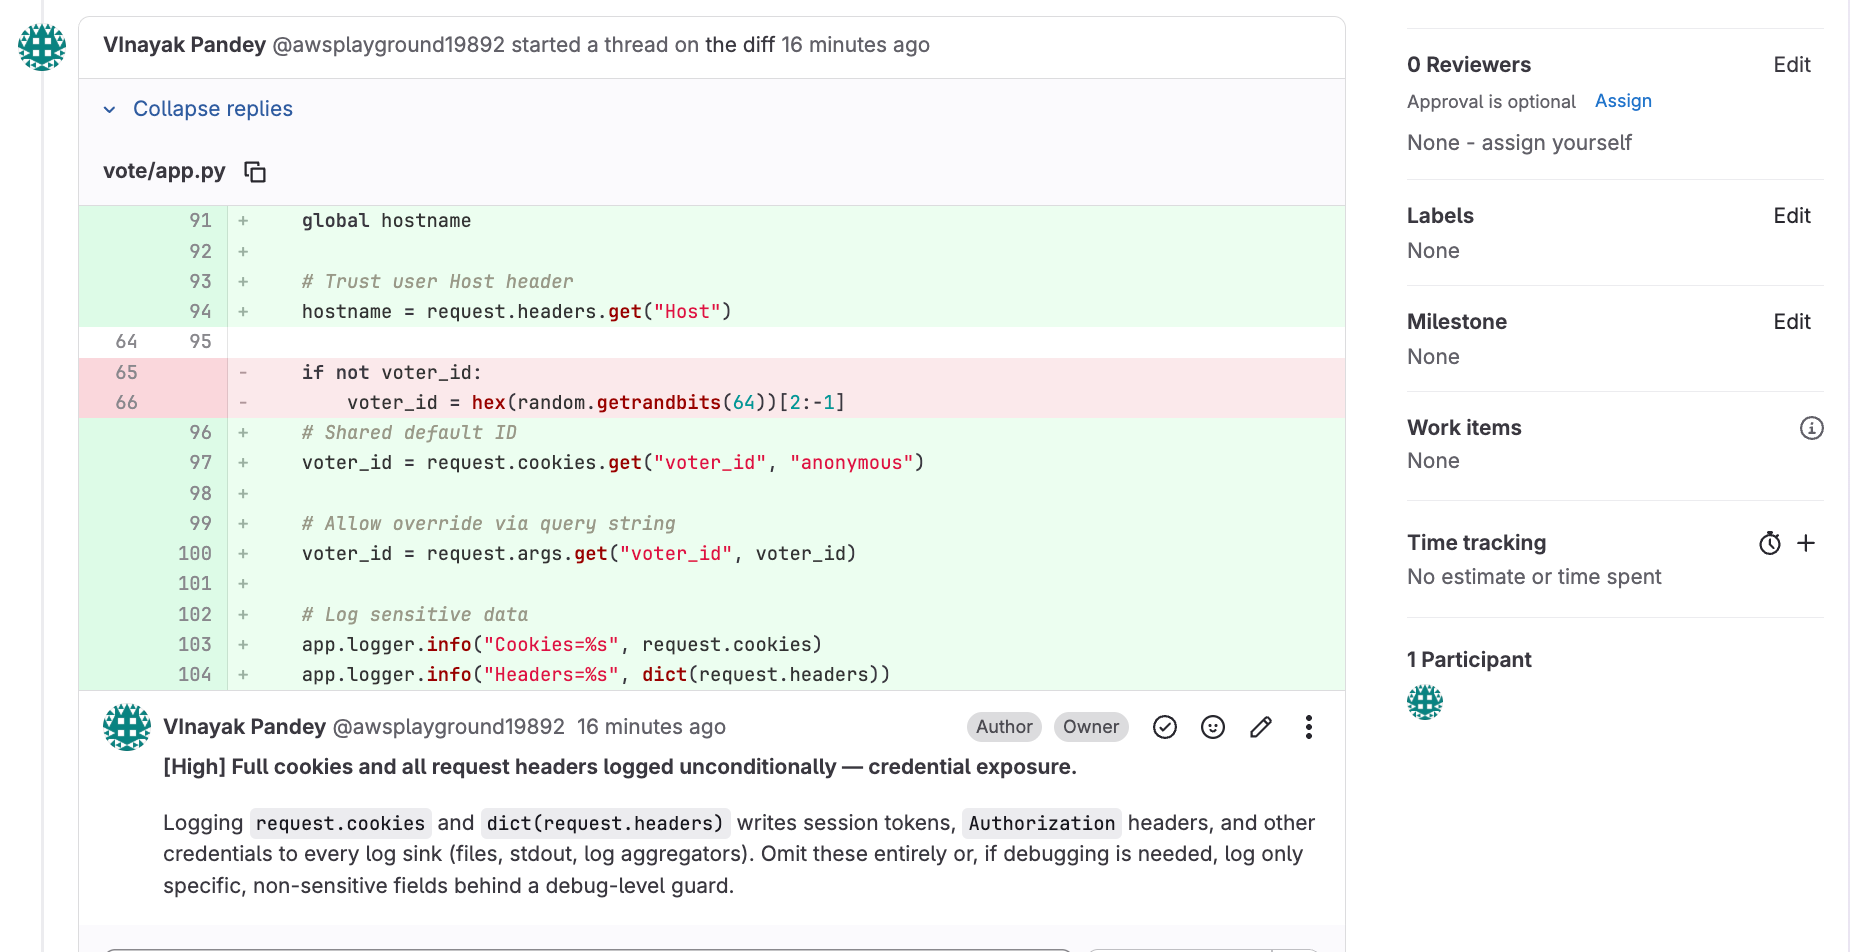Click the "None - assign yourself" reviewer text

tap(1518, 143)
